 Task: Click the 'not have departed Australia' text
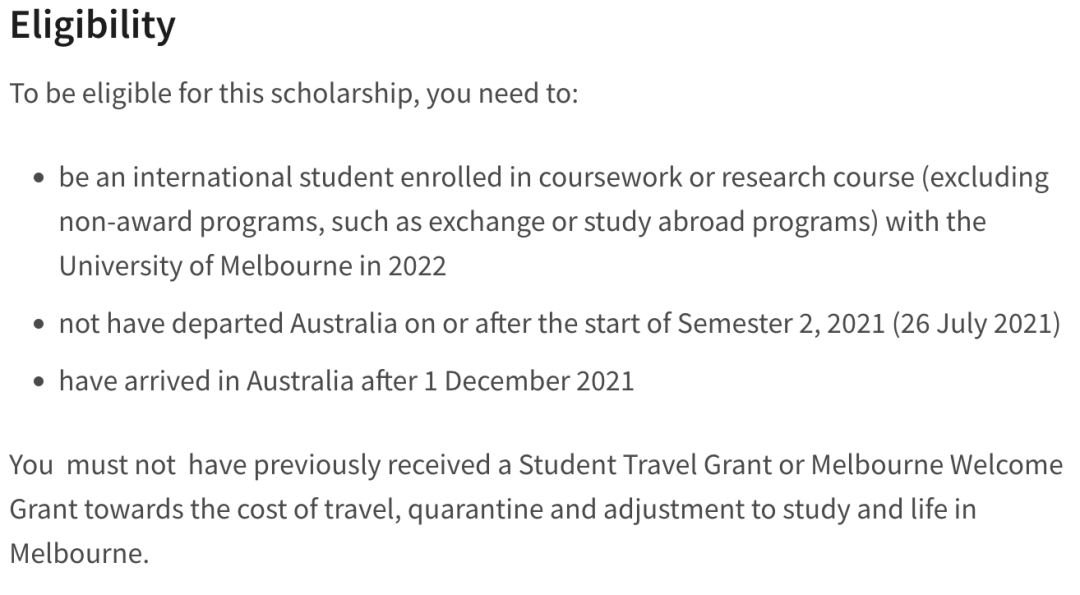coord(228,324)
